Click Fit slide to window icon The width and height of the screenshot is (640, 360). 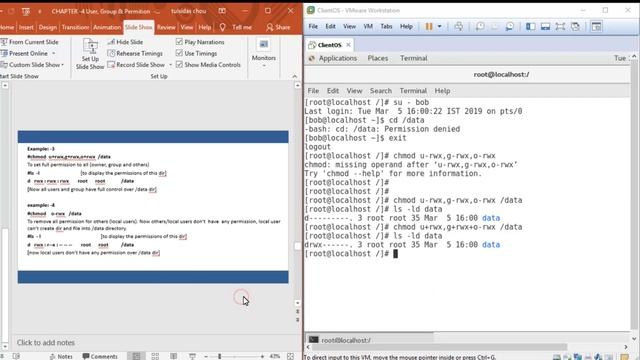coord(291,356)
